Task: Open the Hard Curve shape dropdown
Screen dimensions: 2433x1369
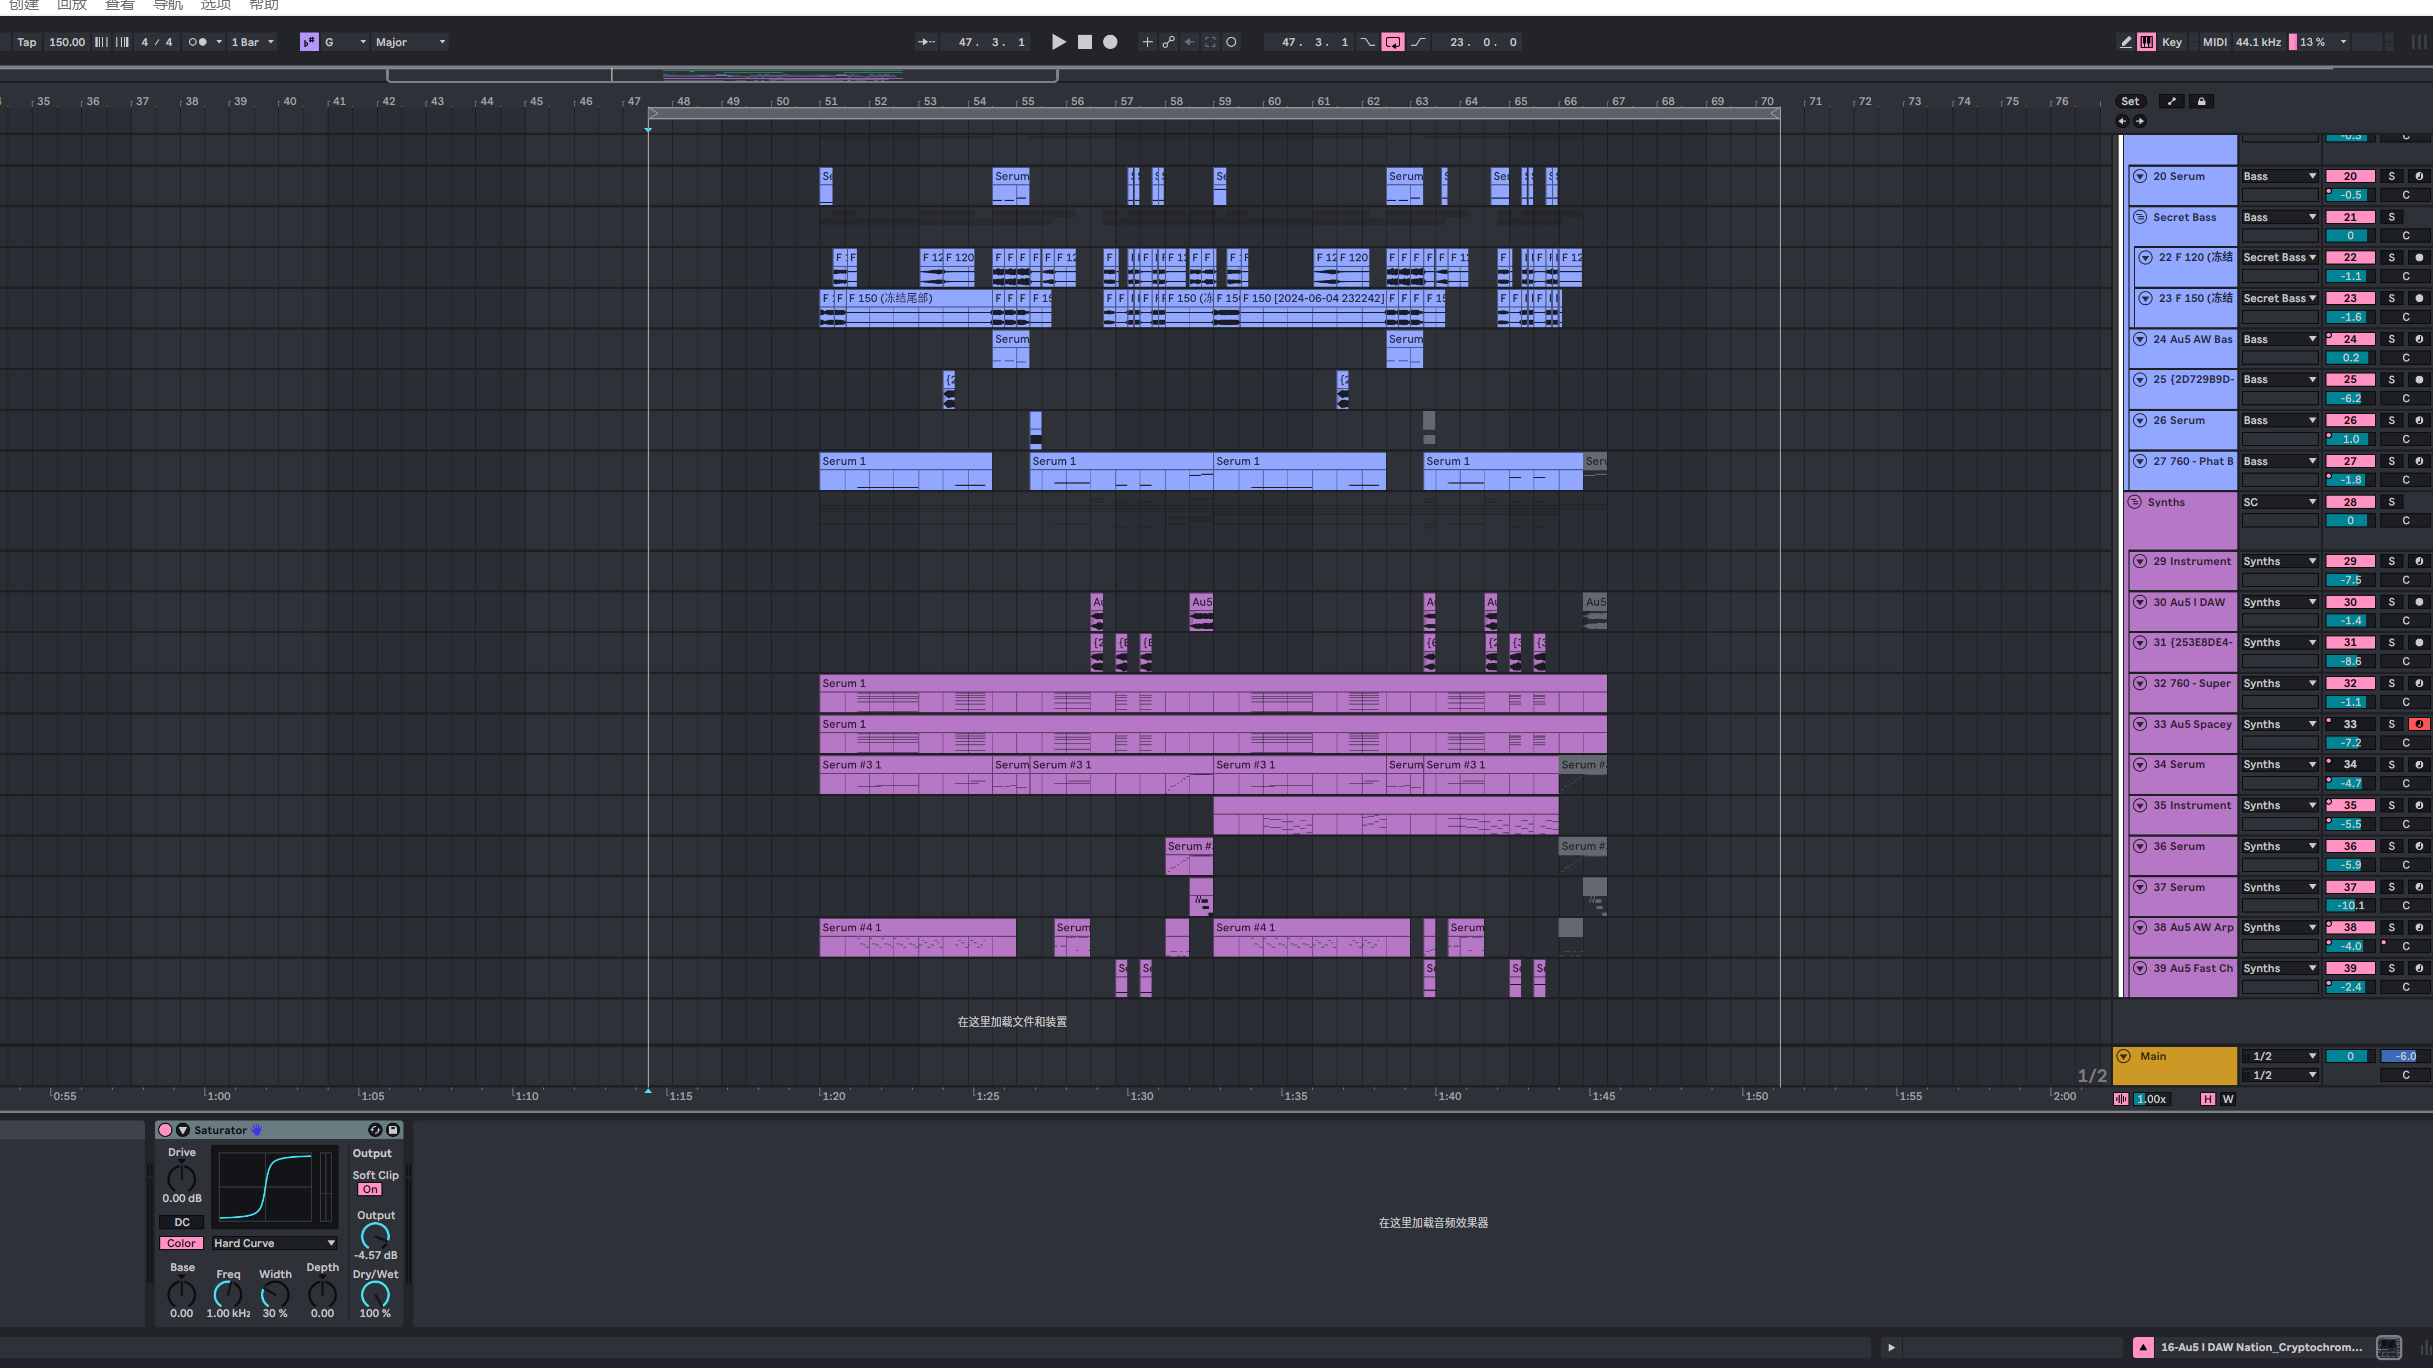Action: [x=273, y=1243]
